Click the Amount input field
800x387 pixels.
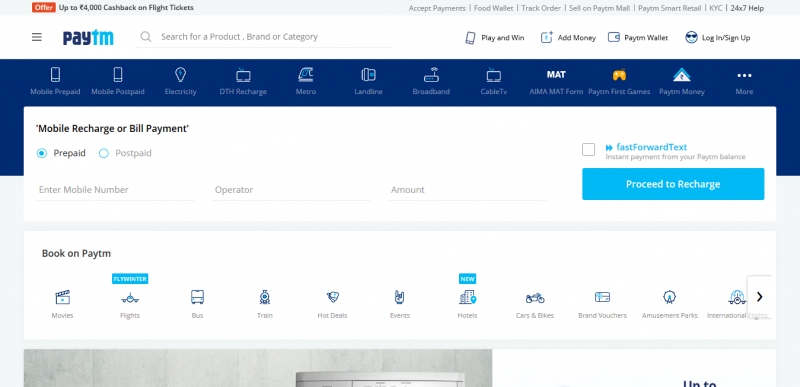pyautogui.click(x=467, y=190)
